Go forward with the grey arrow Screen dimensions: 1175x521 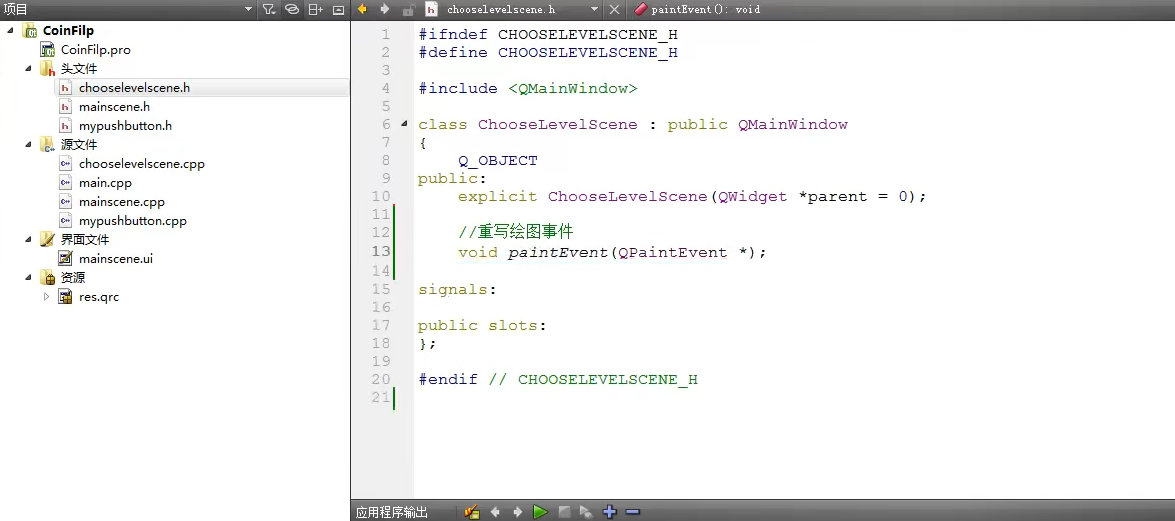[x=384, y=9]
